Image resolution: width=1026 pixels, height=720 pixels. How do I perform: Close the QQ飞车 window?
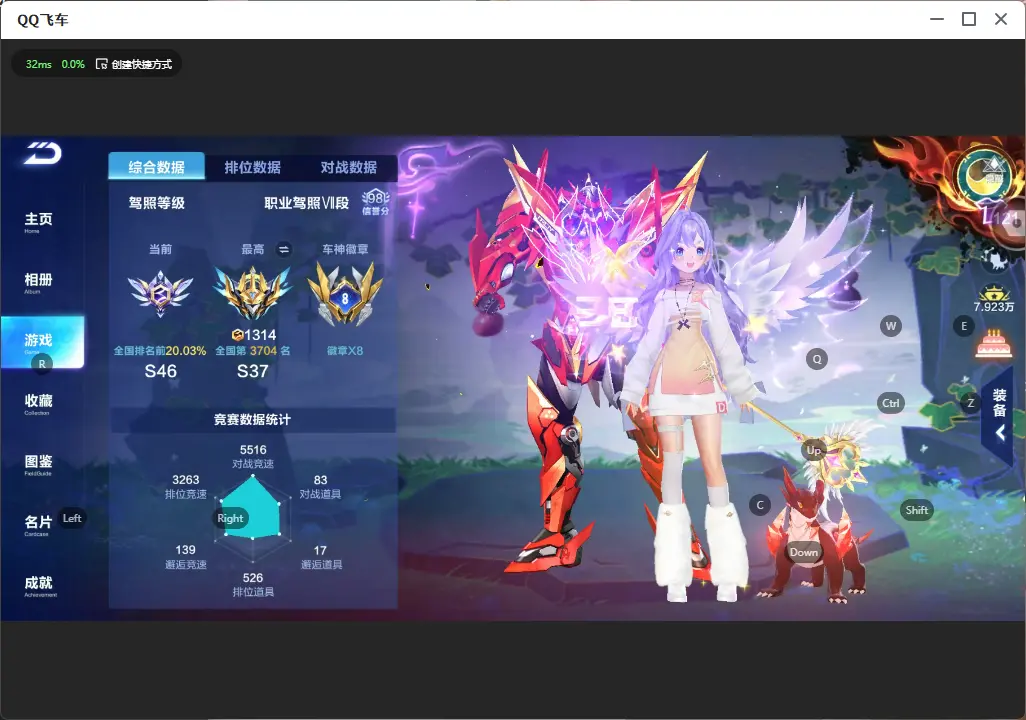pos(1001,20)
